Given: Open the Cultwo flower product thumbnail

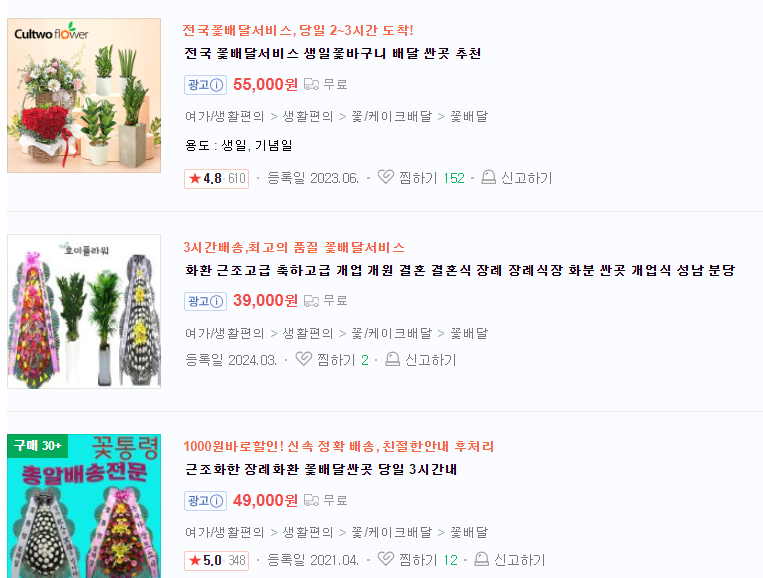Looking at the screenshot, I should (84, 95).
